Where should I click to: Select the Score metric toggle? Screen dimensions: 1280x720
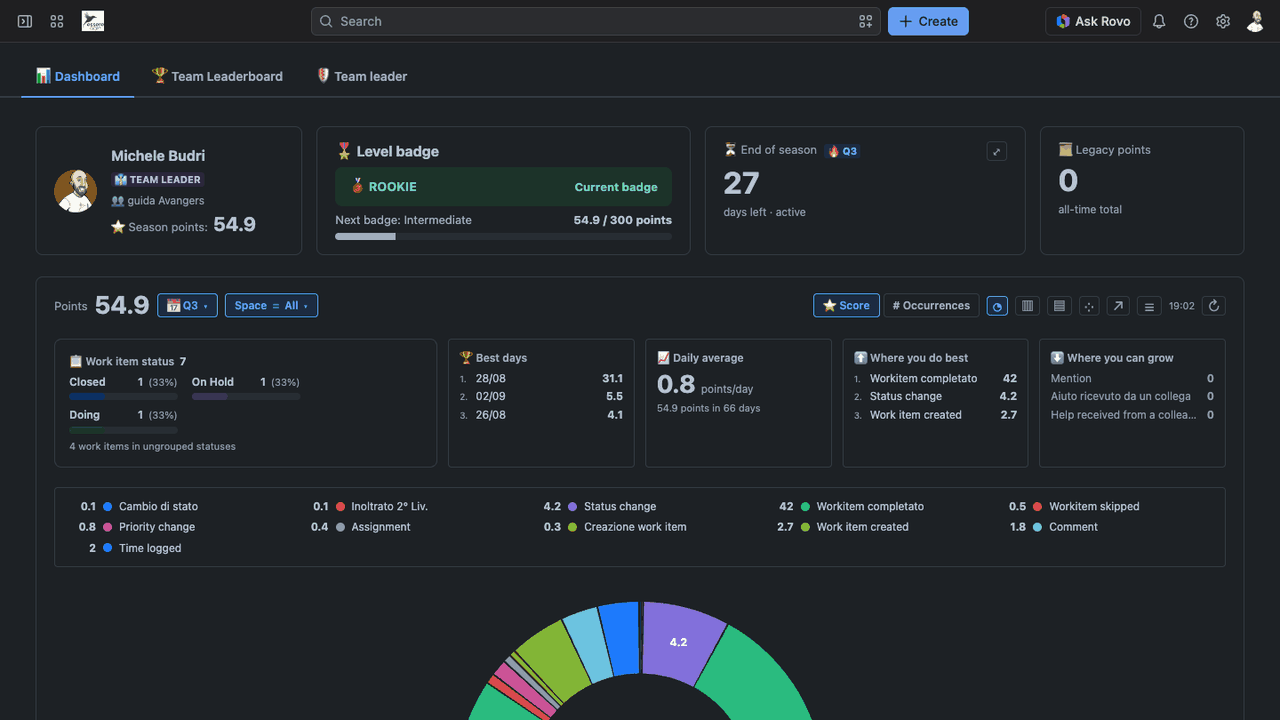pyautogui.click(x=846, y=306)
